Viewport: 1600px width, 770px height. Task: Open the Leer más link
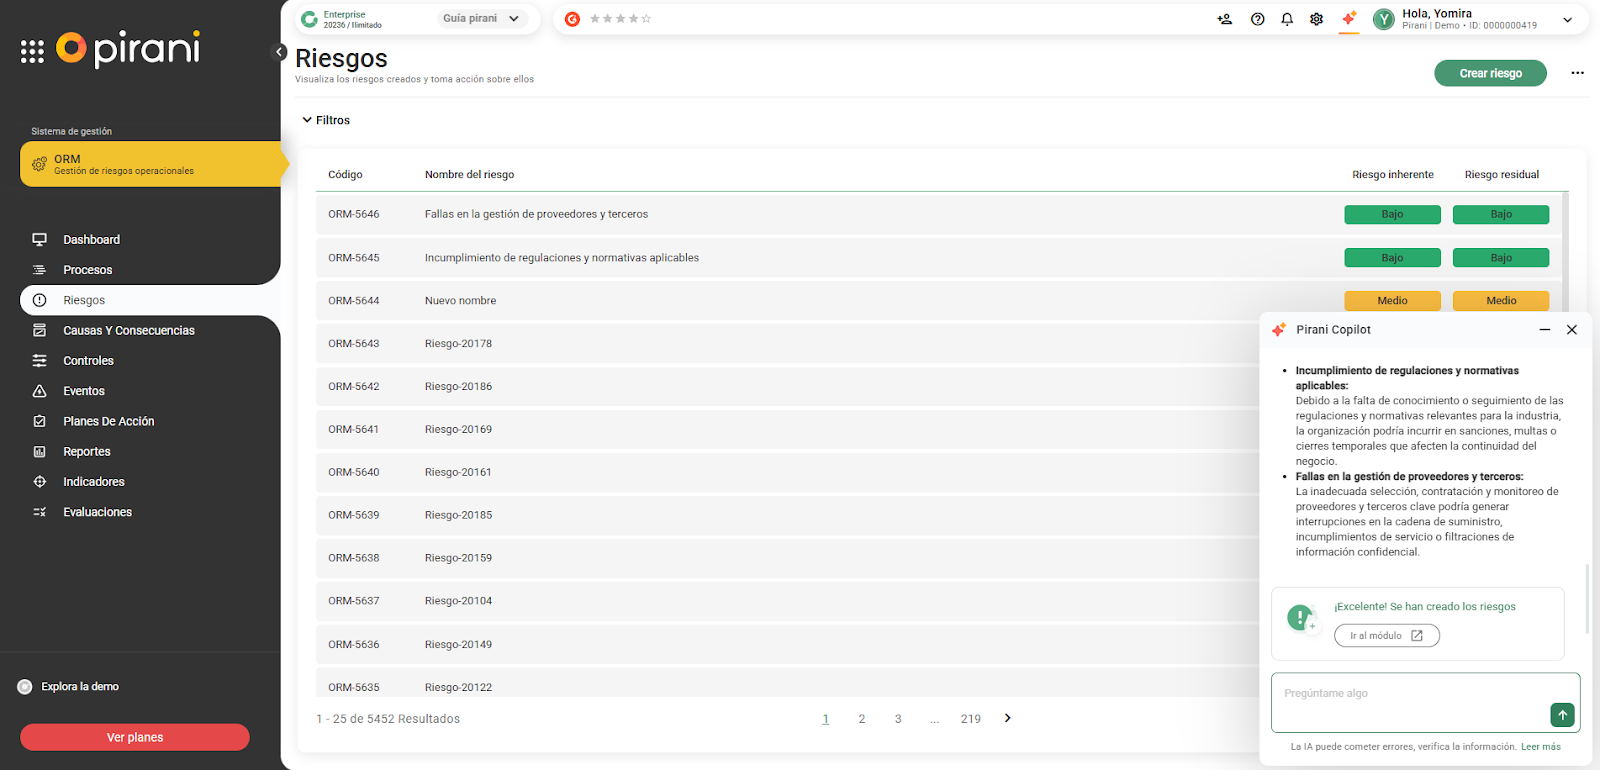pos(1541,747)
